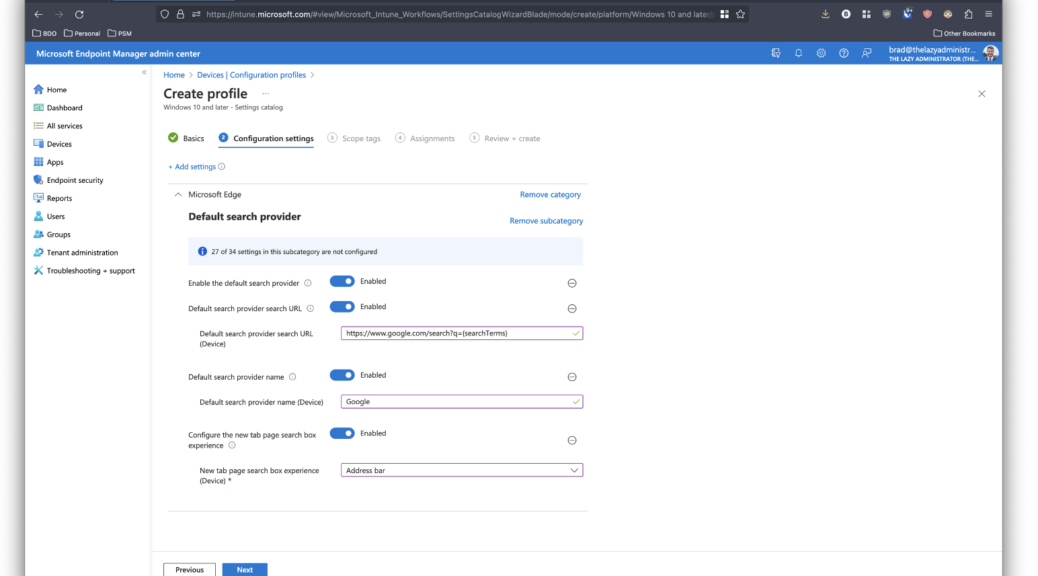Open New tab page search box experience dropdown

coord(461,470)
